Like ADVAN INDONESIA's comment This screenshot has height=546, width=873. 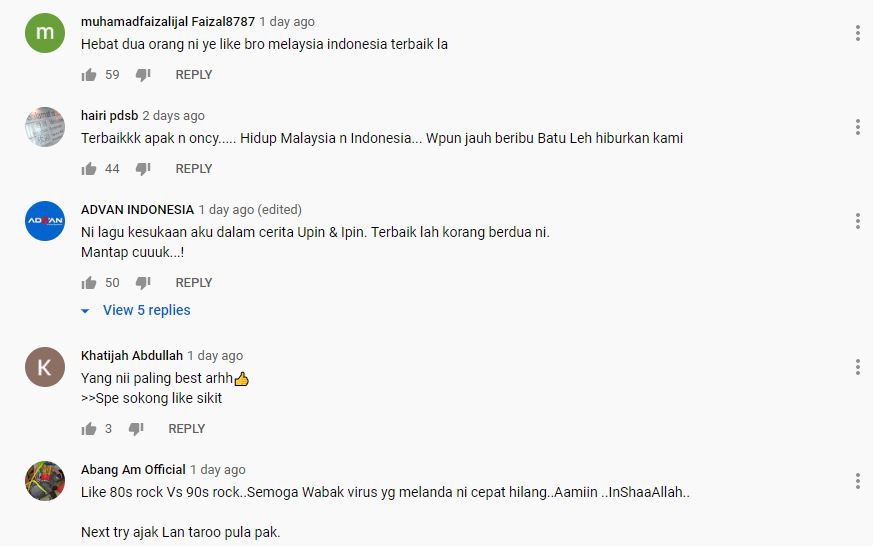click(x=89, y=283)
